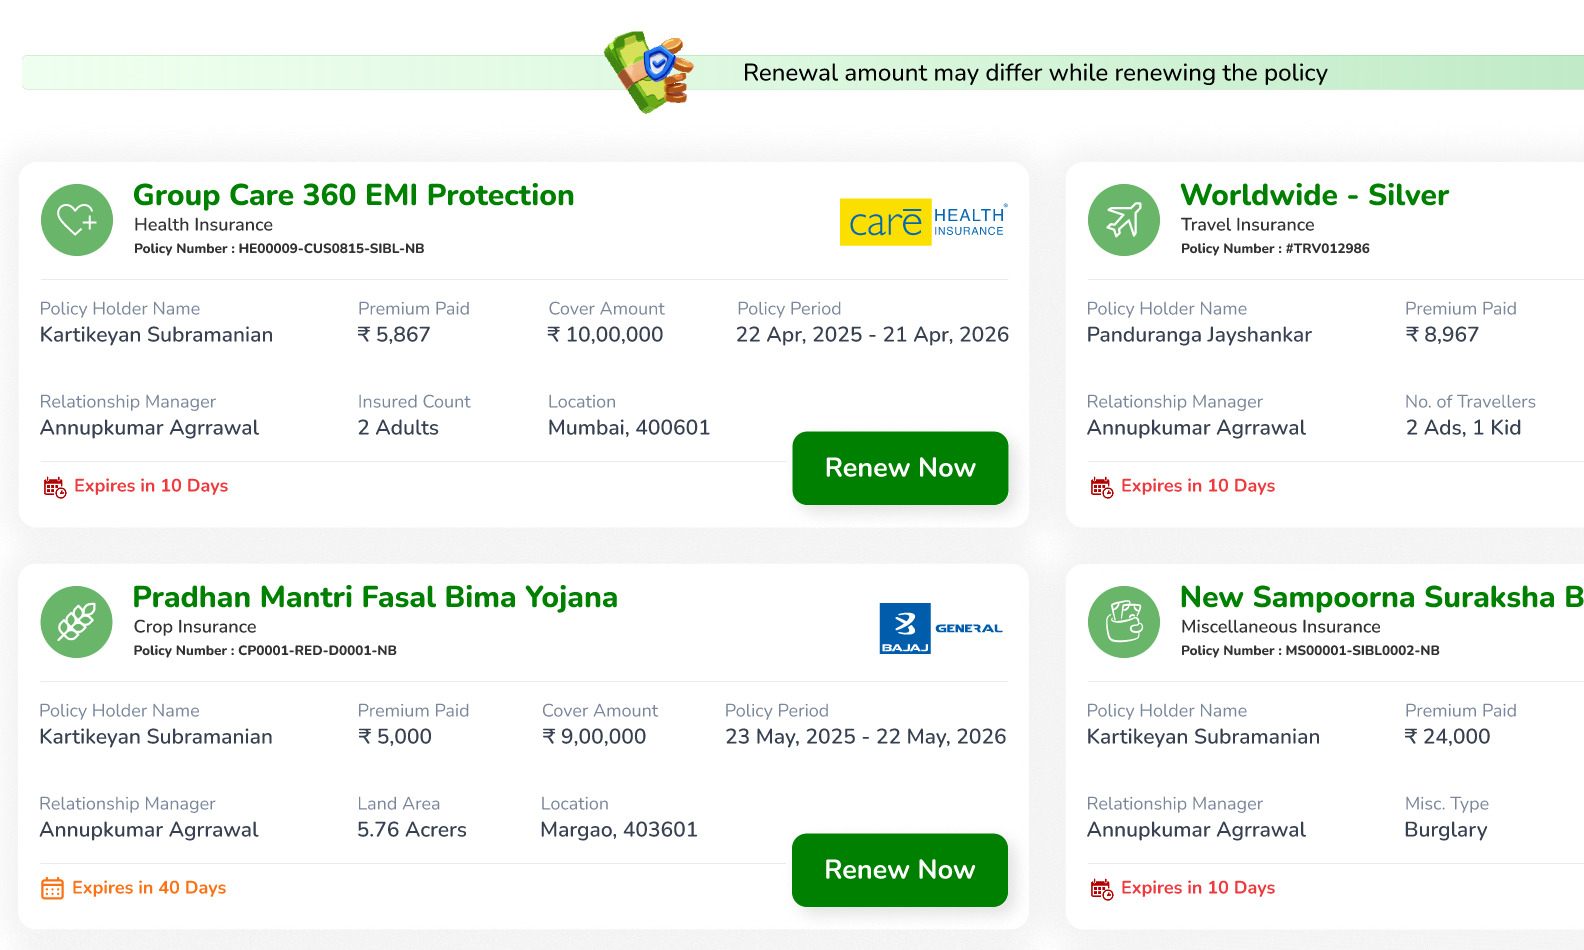
Task: Renew the Pradhan Mantri Fasal Bima policy
Action: (x=900, y=870)
